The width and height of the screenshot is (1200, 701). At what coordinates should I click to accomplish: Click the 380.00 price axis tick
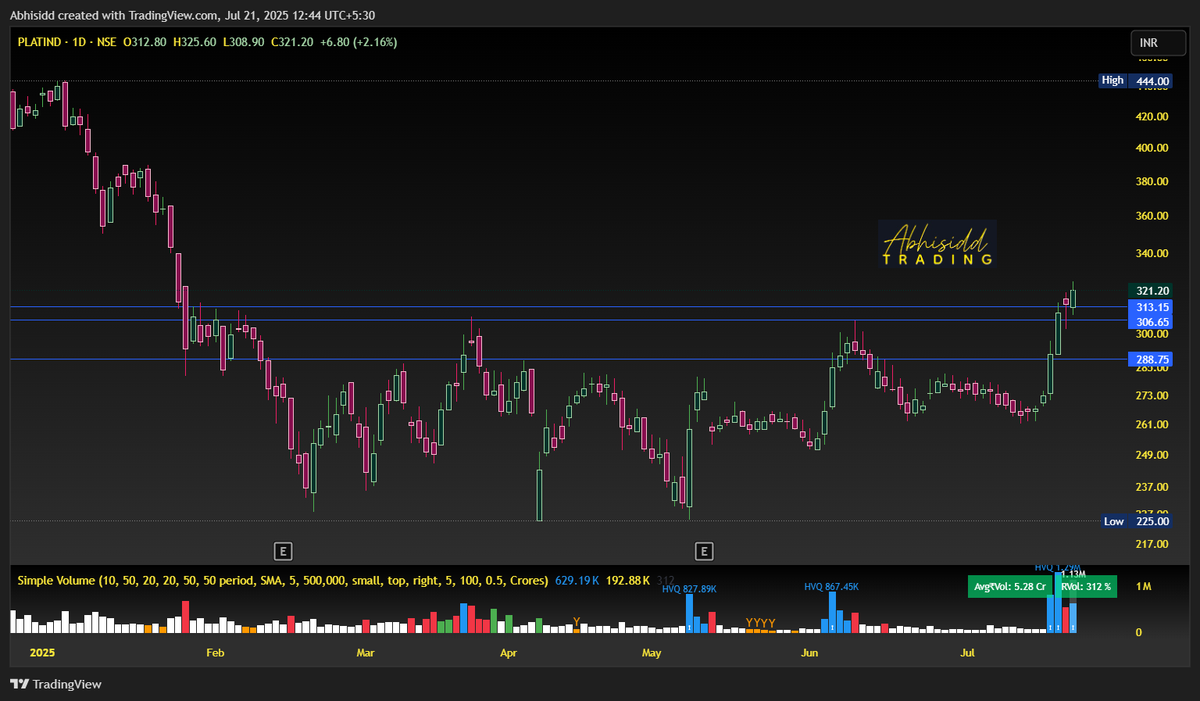click(1152, 182)
